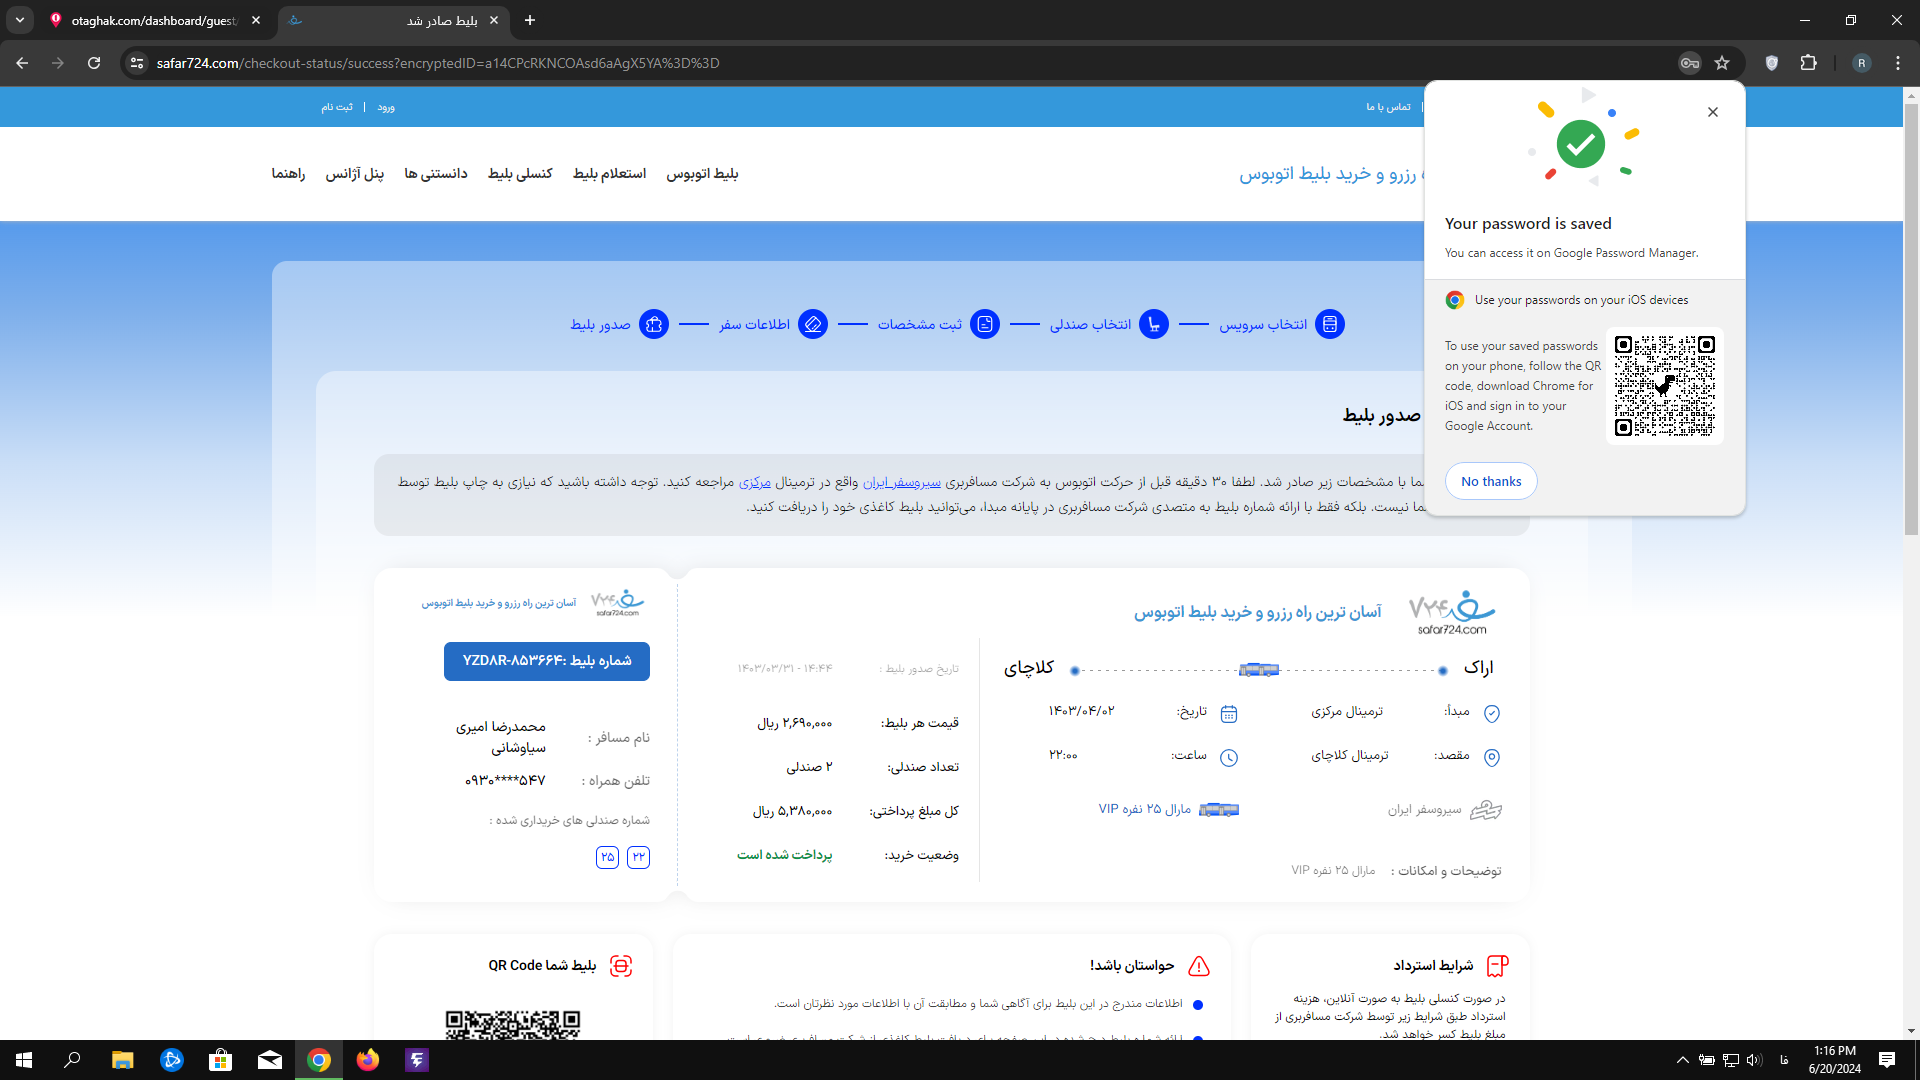Image resolution: width=1920 pixels, height=1080 pixels.
Task: Click the seat number ۲۵ badge
Action: pos(607,857)
